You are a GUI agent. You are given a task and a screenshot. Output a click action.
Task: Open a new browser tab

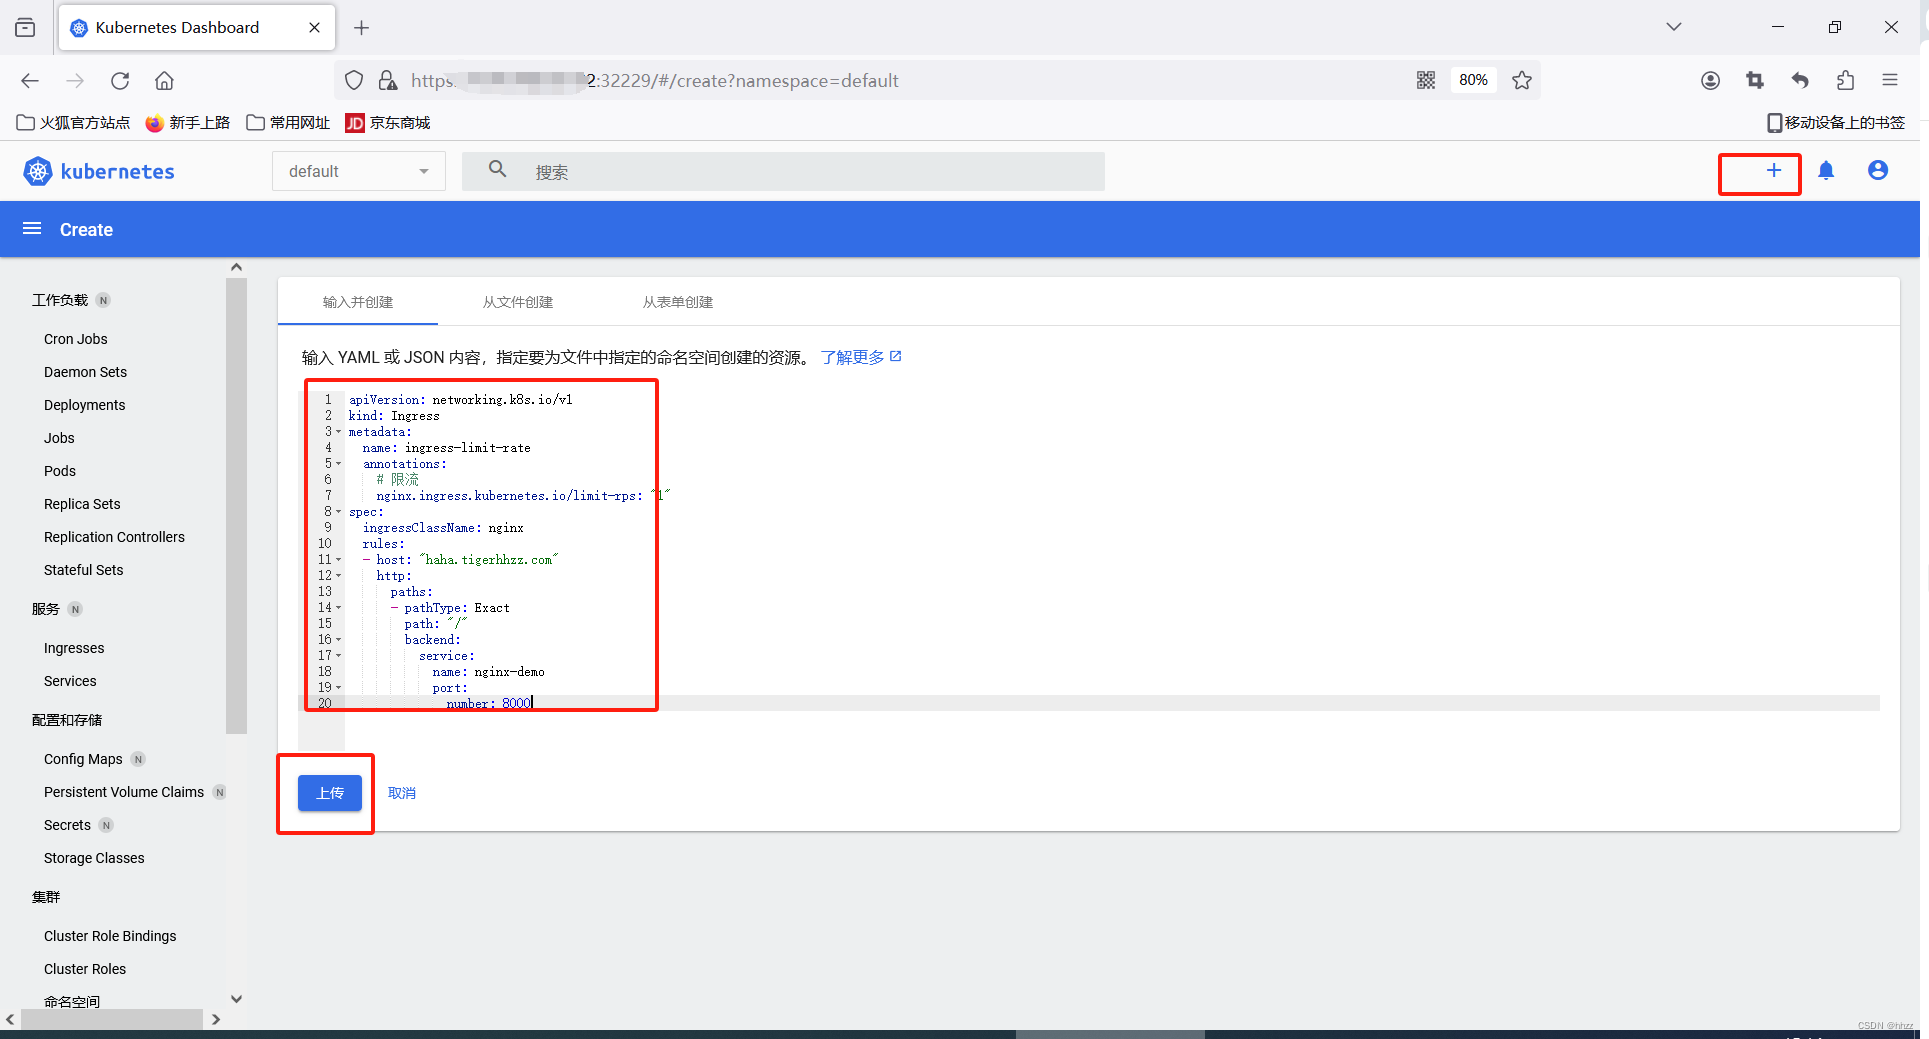[x=362, y=28]
